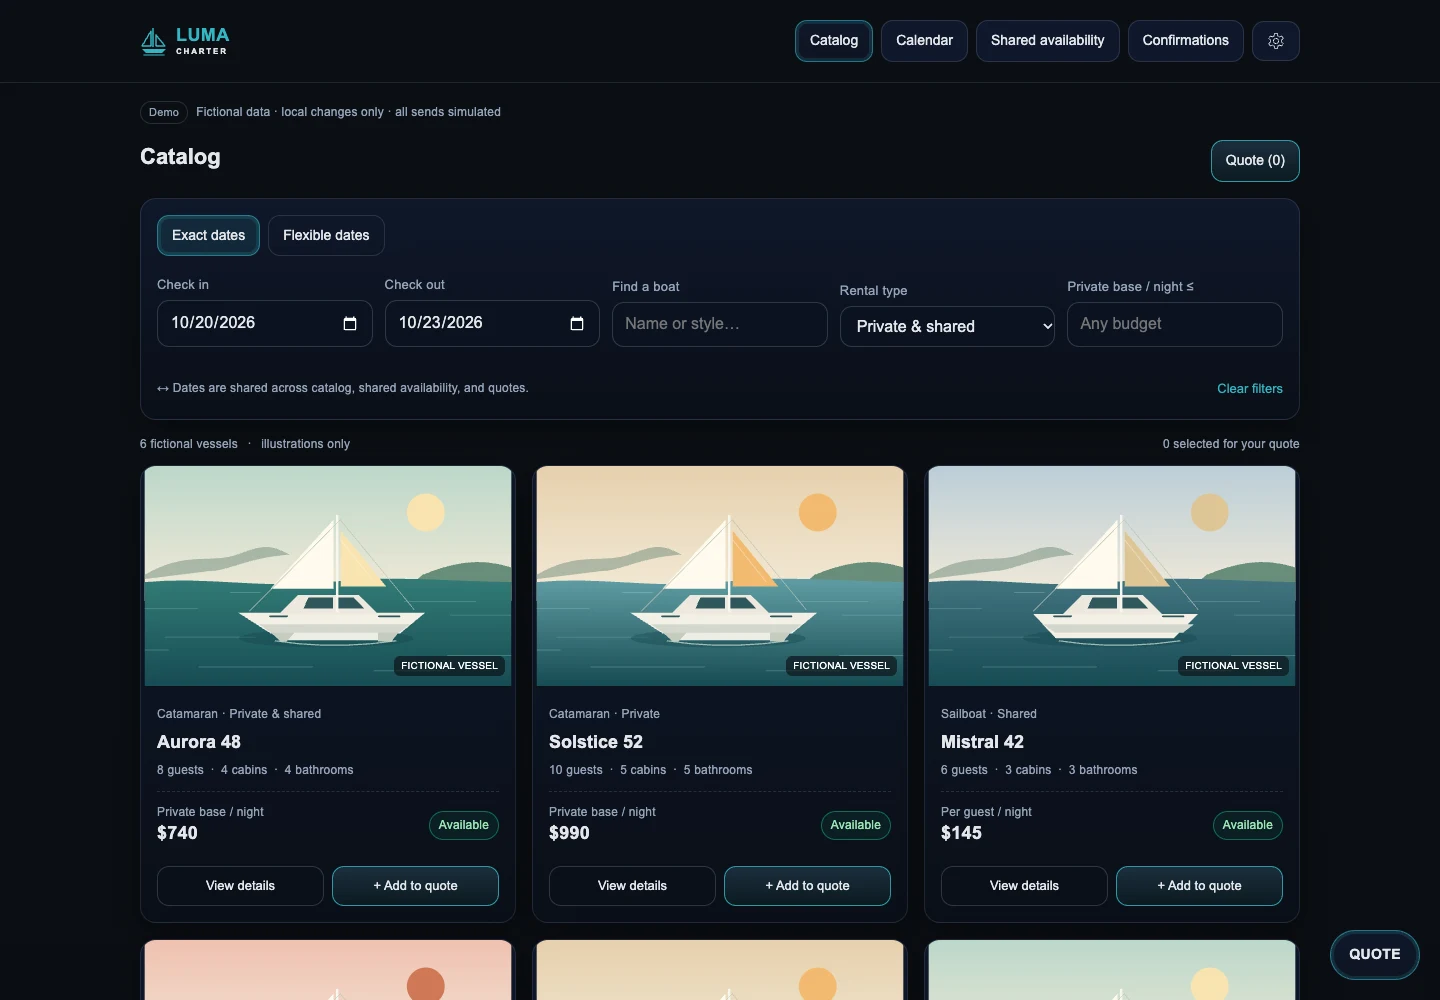This screenshot has width=1440, height=1000.
Task: Click the Demo badge
Action: (164, 112)
